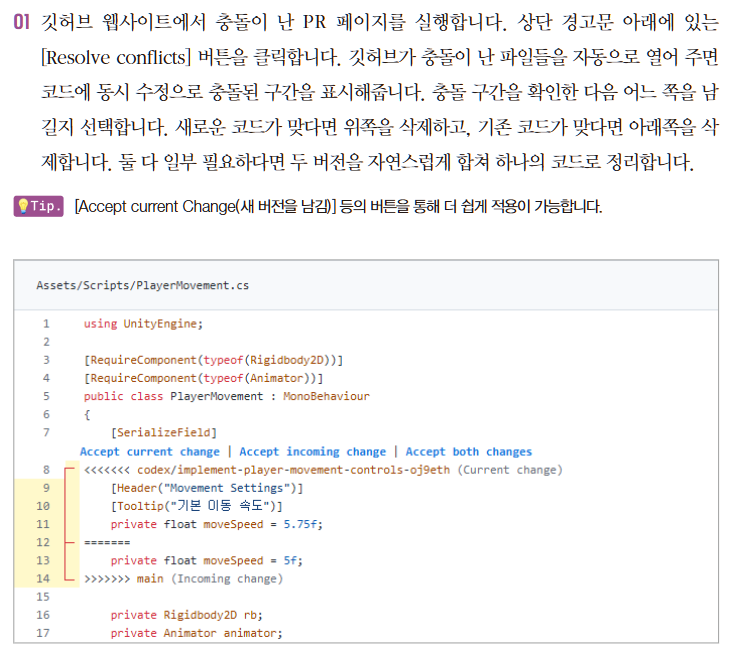Screen dimensions: 729x651
Task: Click the [Header("Movement Settings")] line
Action: click(207, 488)
